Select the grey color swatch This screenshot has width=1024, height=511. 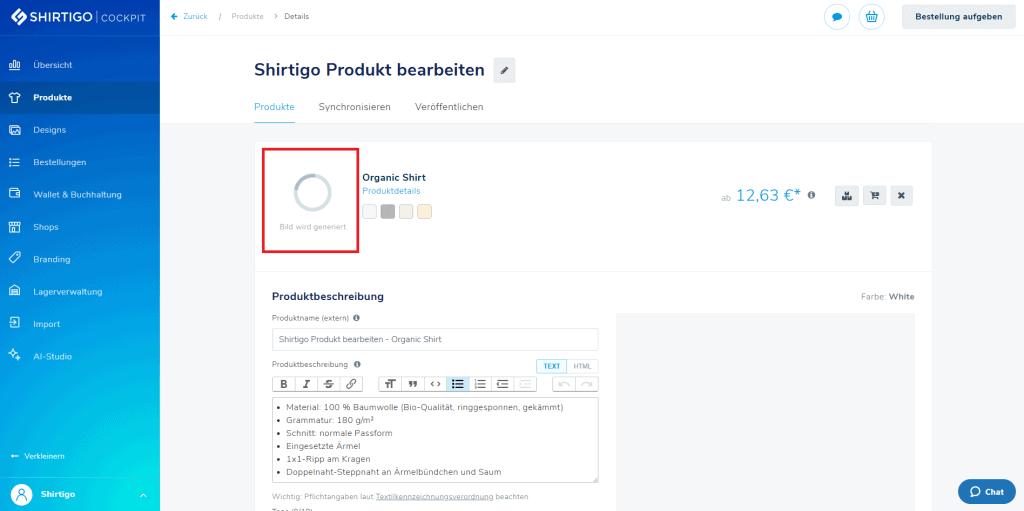click(x=388, y=212)
